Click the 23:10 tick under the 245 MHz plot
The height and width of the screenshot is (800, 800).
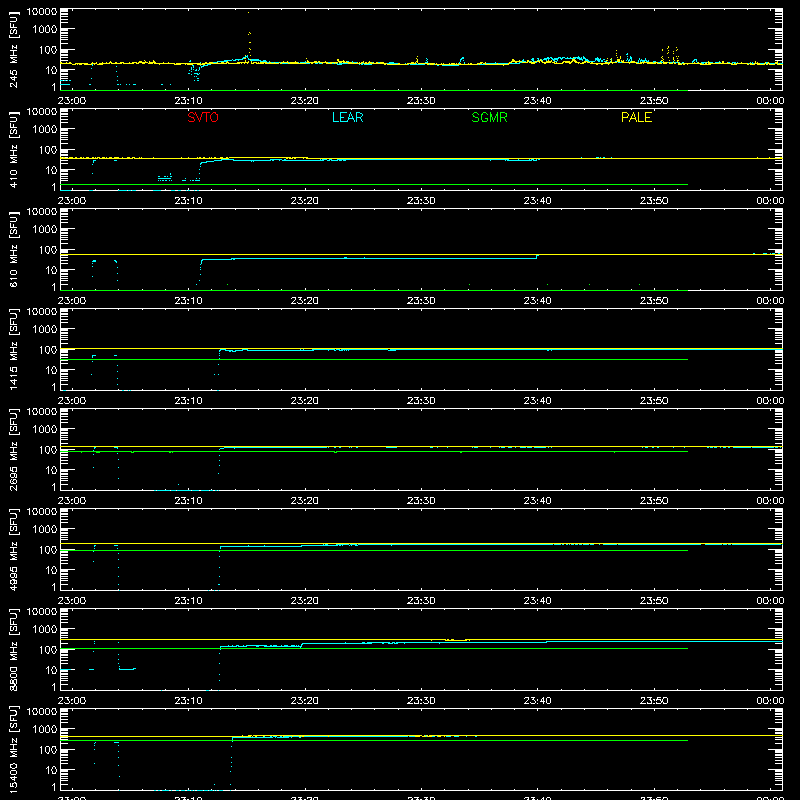pyautogui.click(x=188, y=101)
